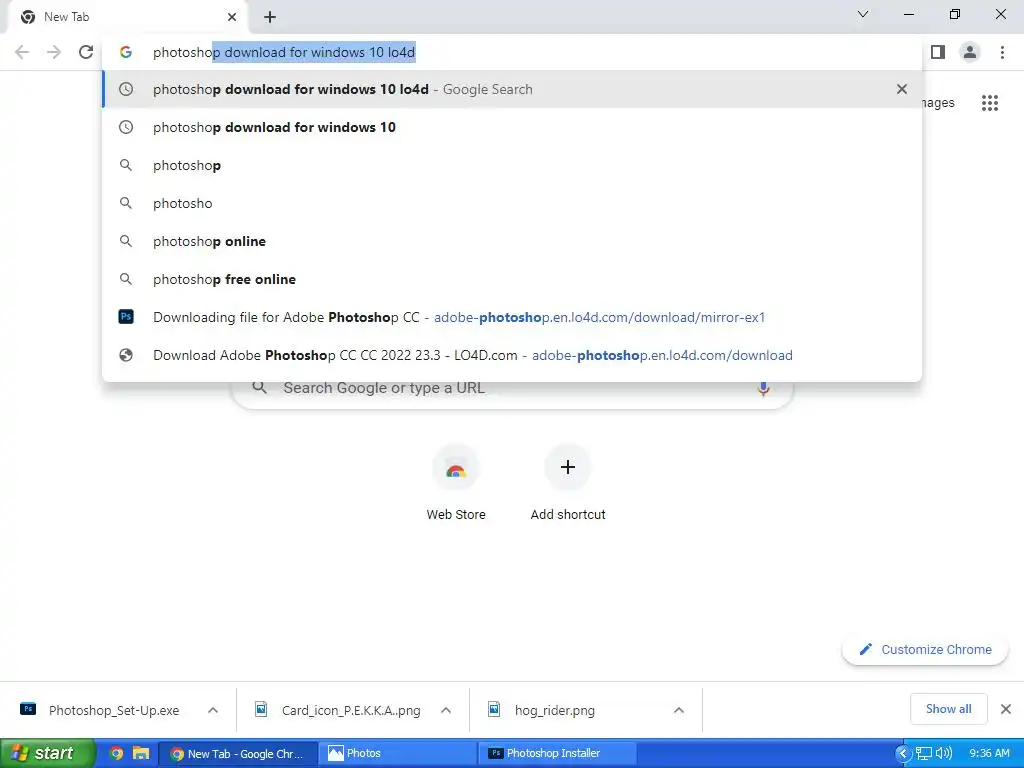
Task: Open the Web Store shortcut
Action: pyautogui.click(x=456, y=483)
